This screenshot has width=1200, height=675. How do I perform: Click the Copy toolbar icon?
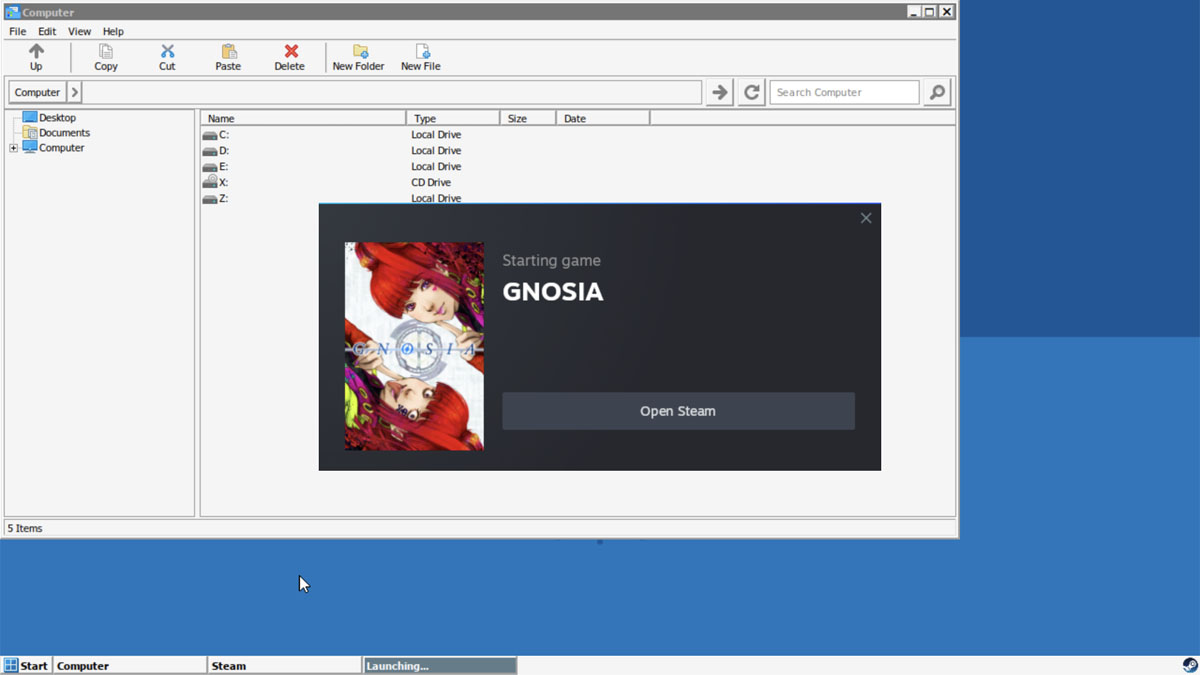(x=106, y=51)
